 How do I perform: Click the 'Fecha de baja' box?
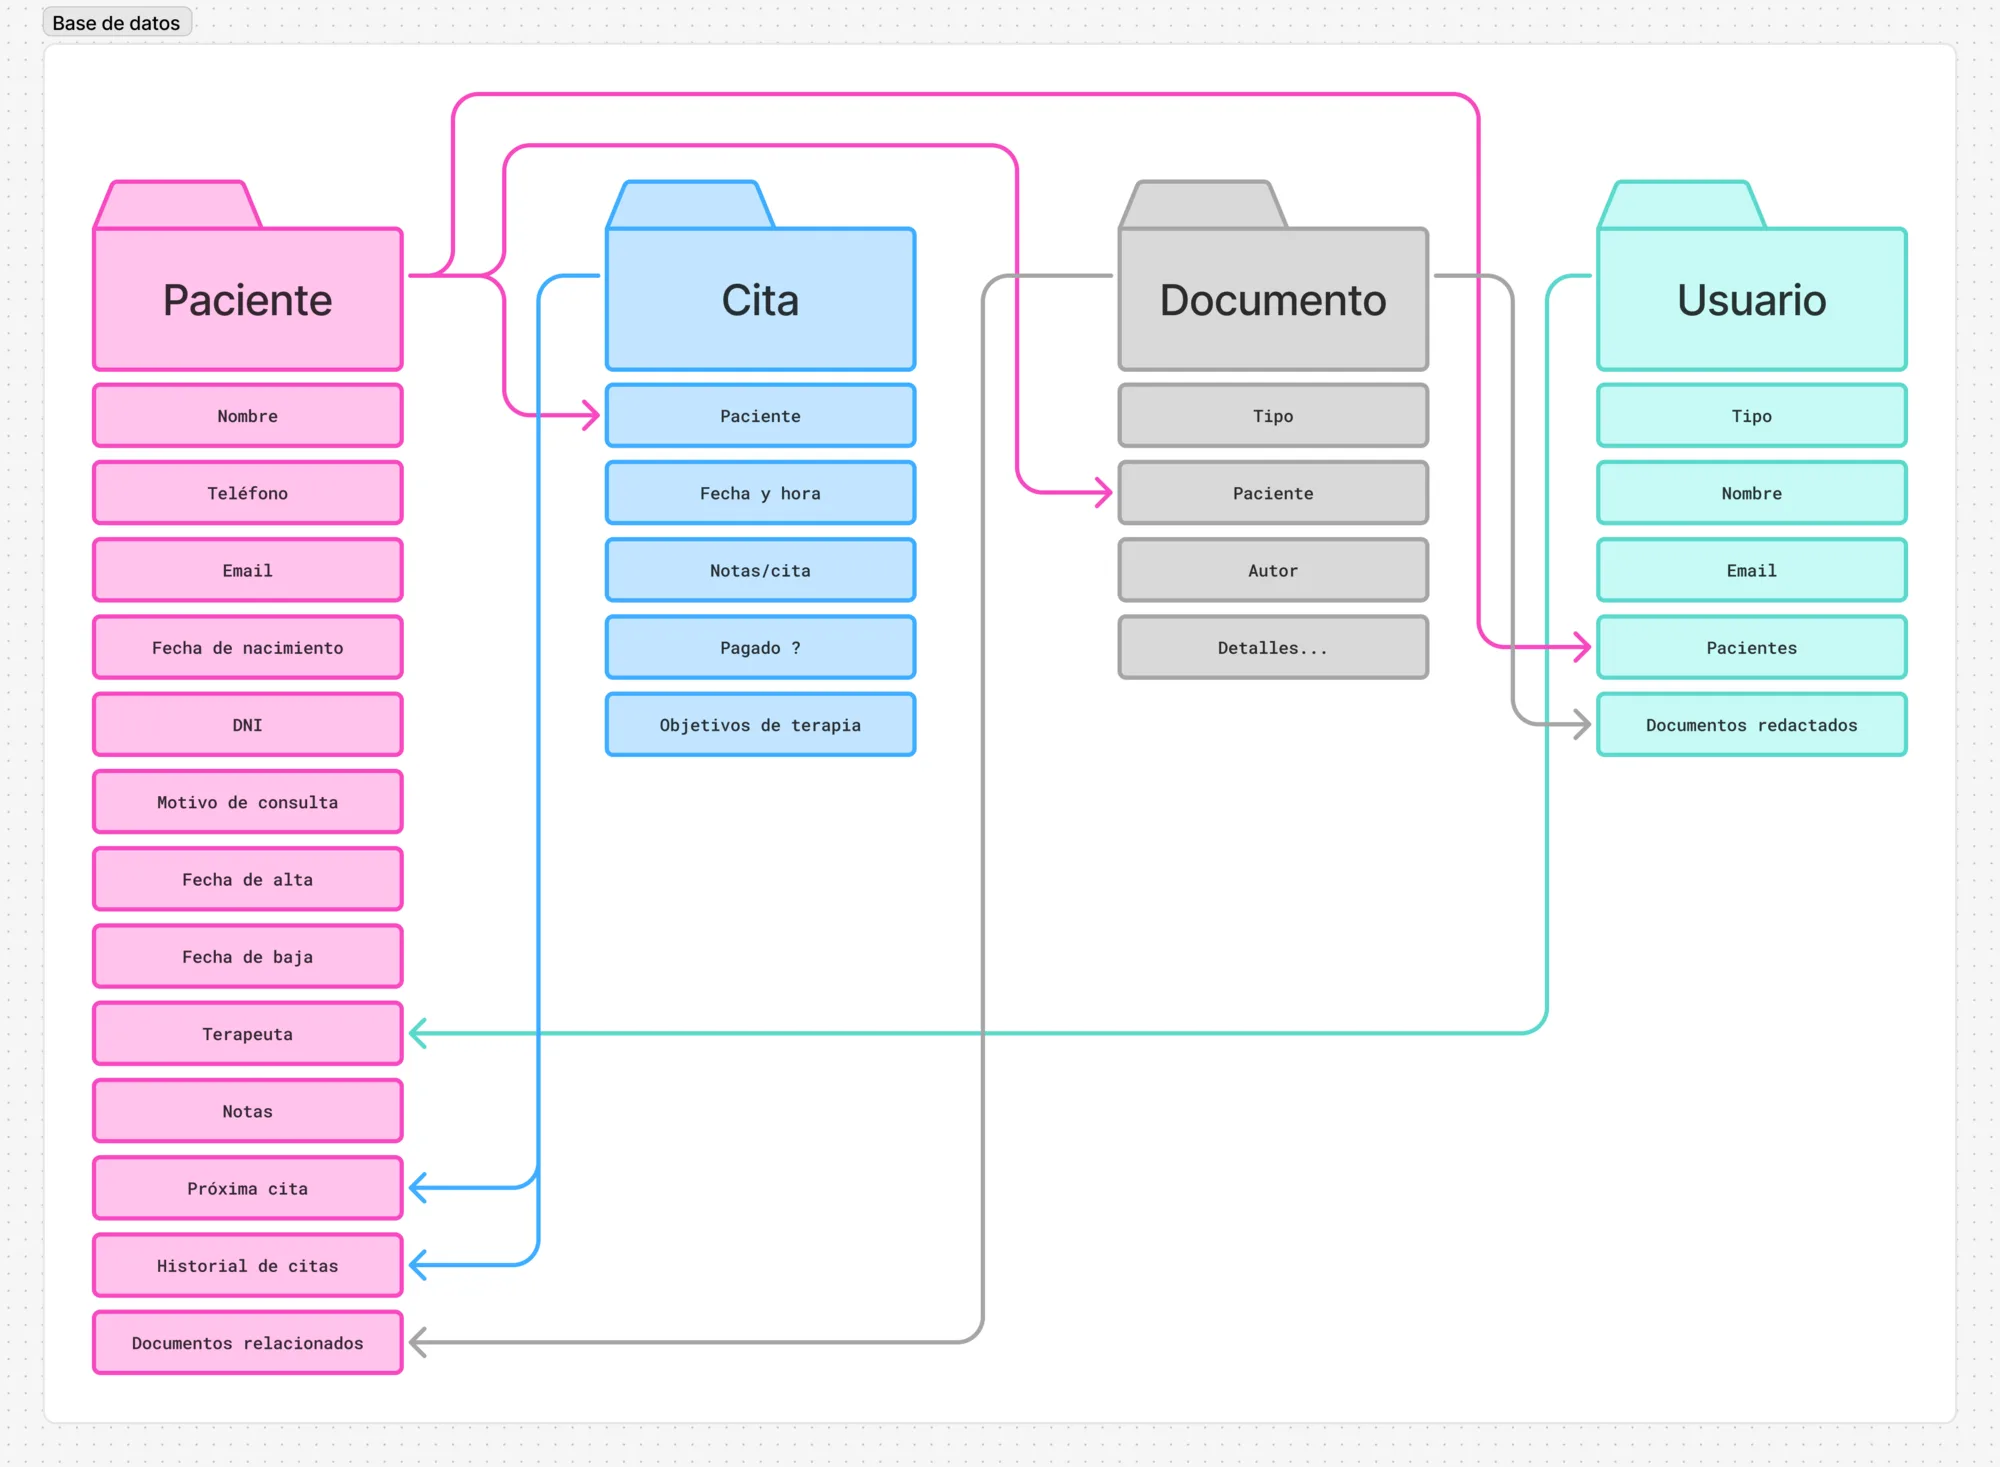coord(248,957)
